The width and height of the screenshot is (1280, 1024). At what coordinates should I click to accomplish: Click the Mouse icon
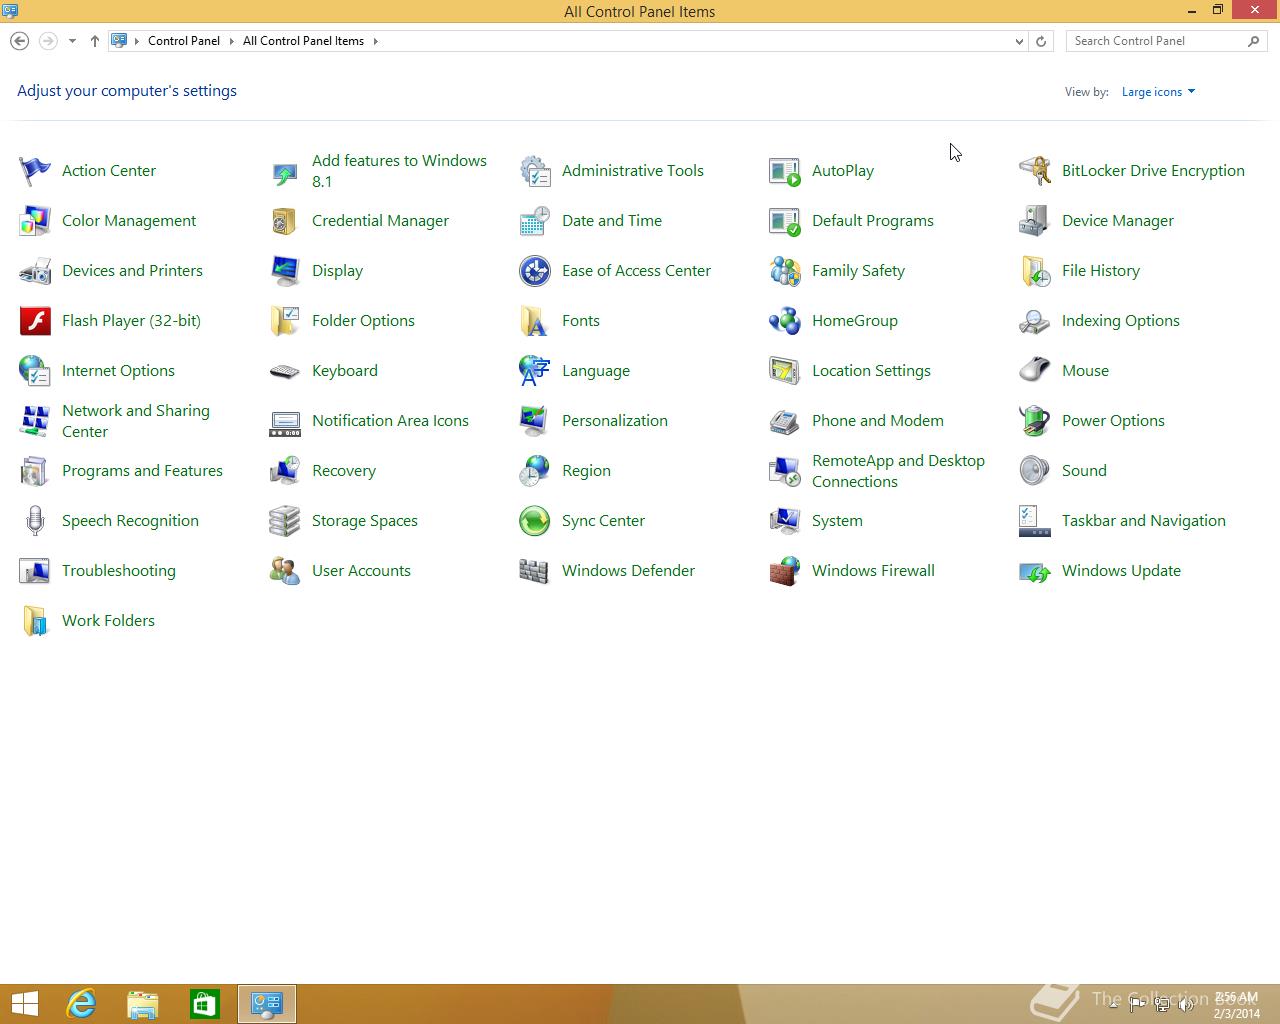click(1035, 371)
